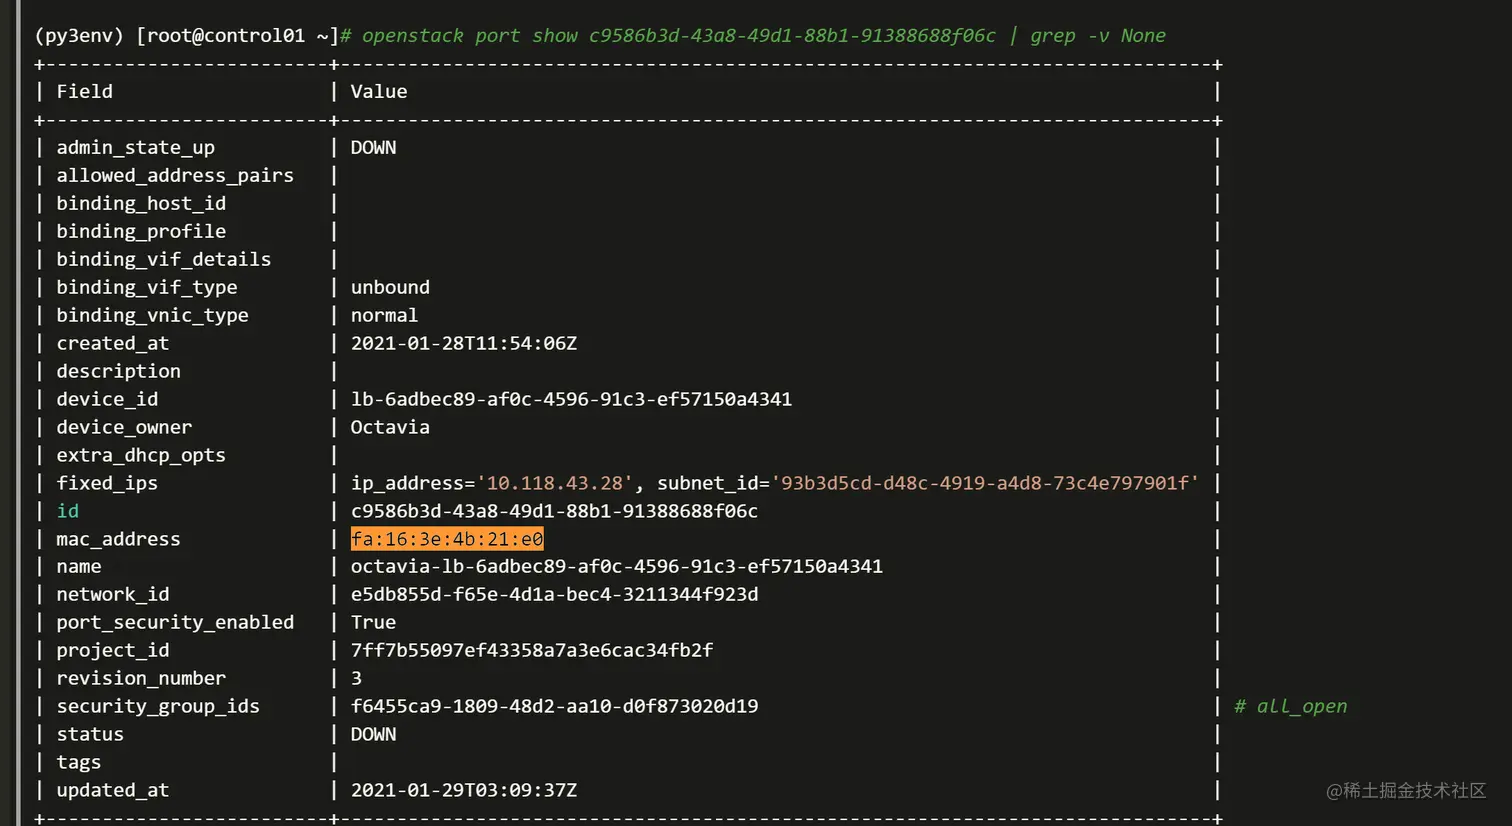
Task: Click the created_at timestamp 2021-01-28T11:54:06Z
Action: (464, 343)
